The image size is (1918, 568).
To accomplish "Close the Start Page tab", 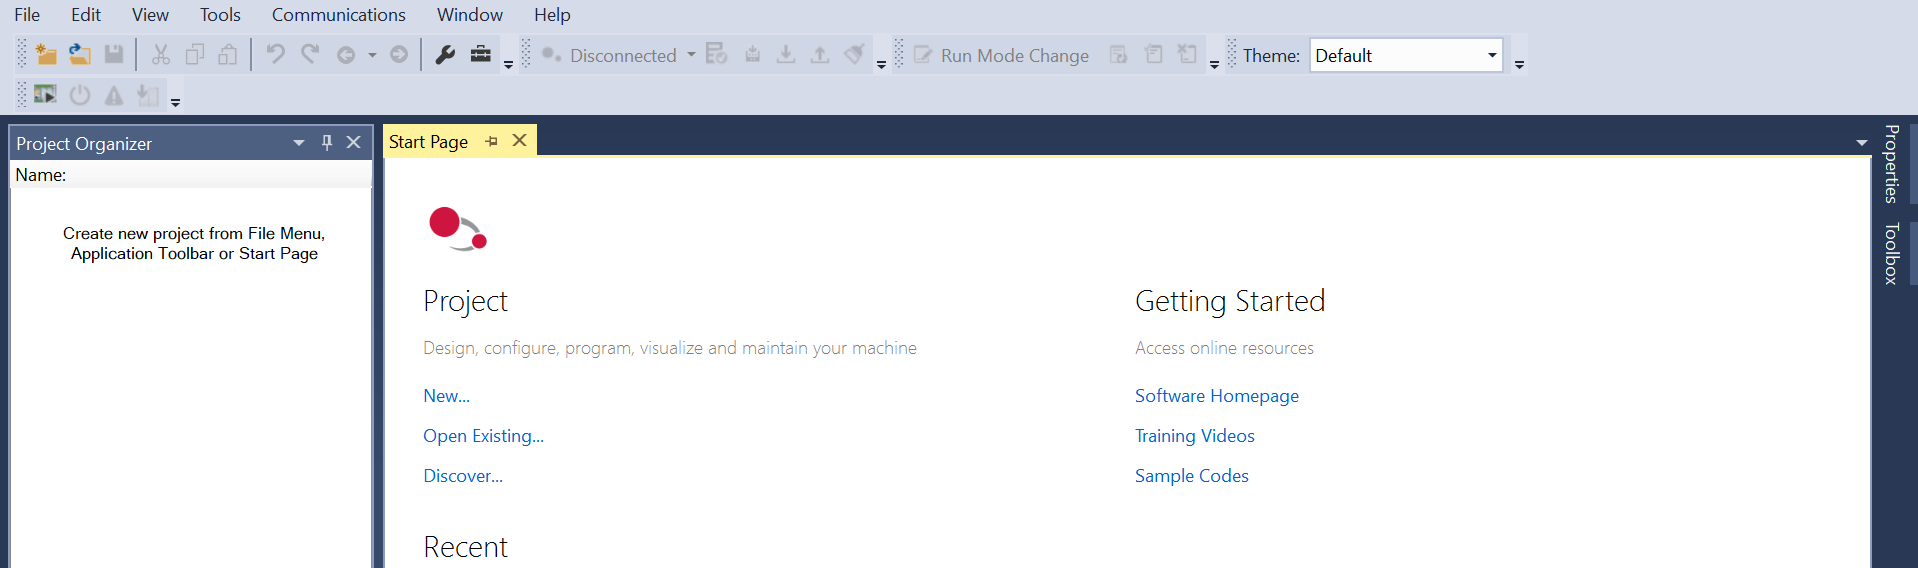I will coord(519,141).
